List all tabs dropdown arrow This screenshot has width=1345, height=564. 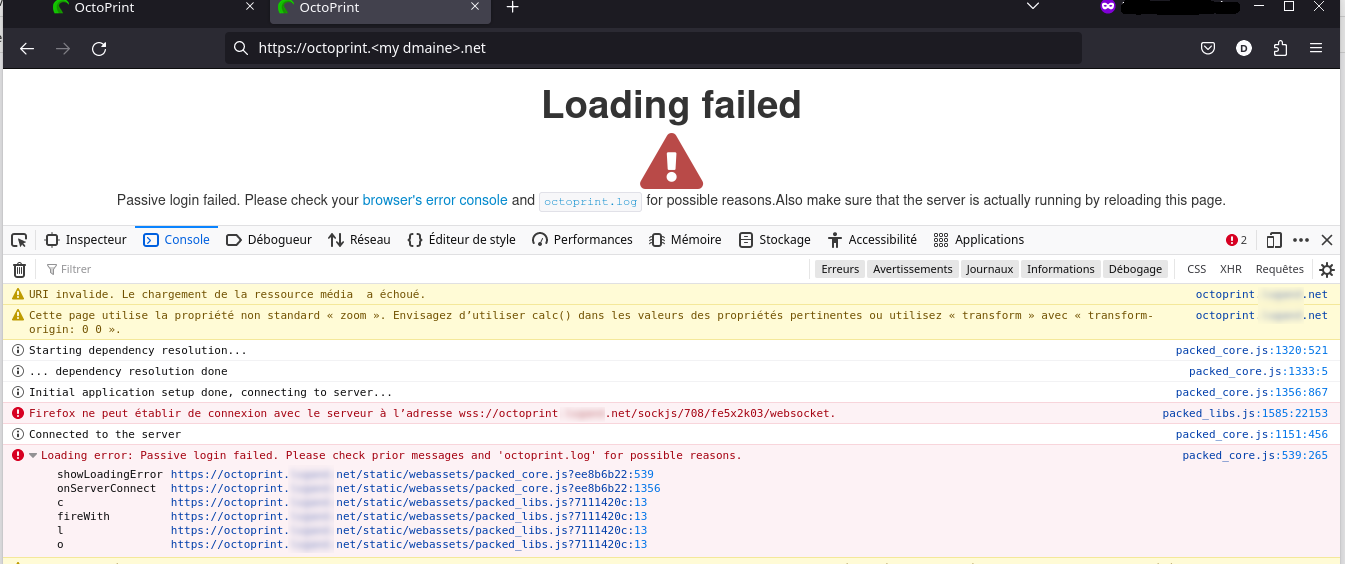[x=1033, y=6]
